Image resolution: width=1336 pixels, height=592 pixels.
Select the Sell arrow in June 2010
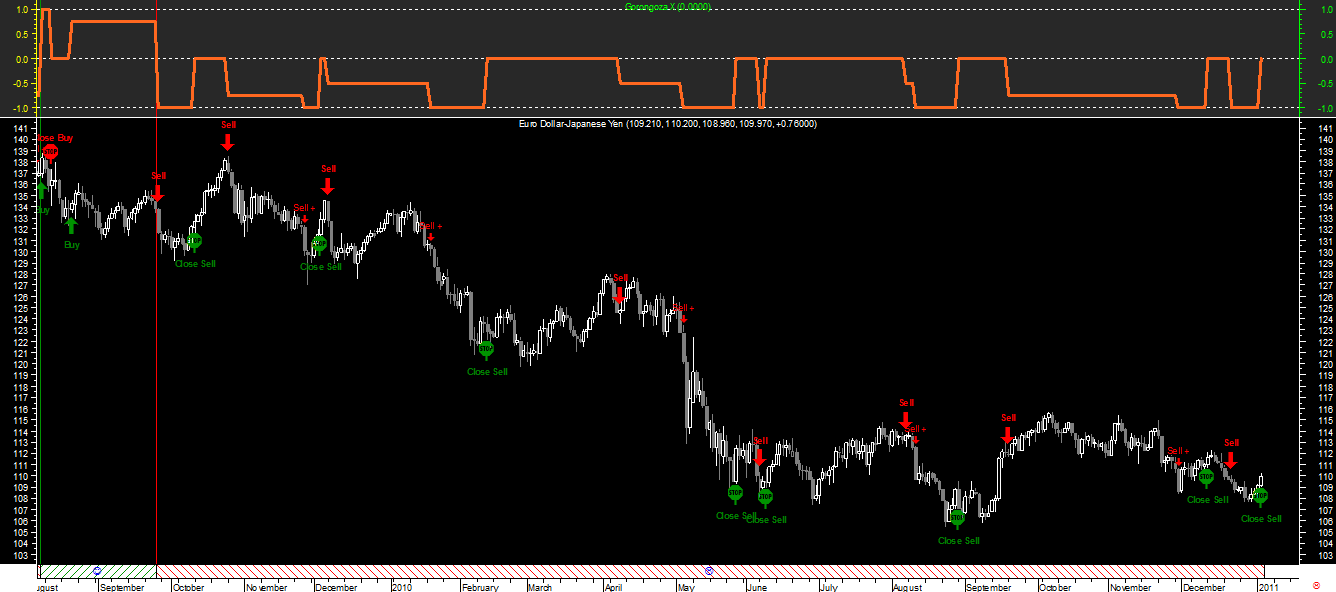click(x=759, y=457)
